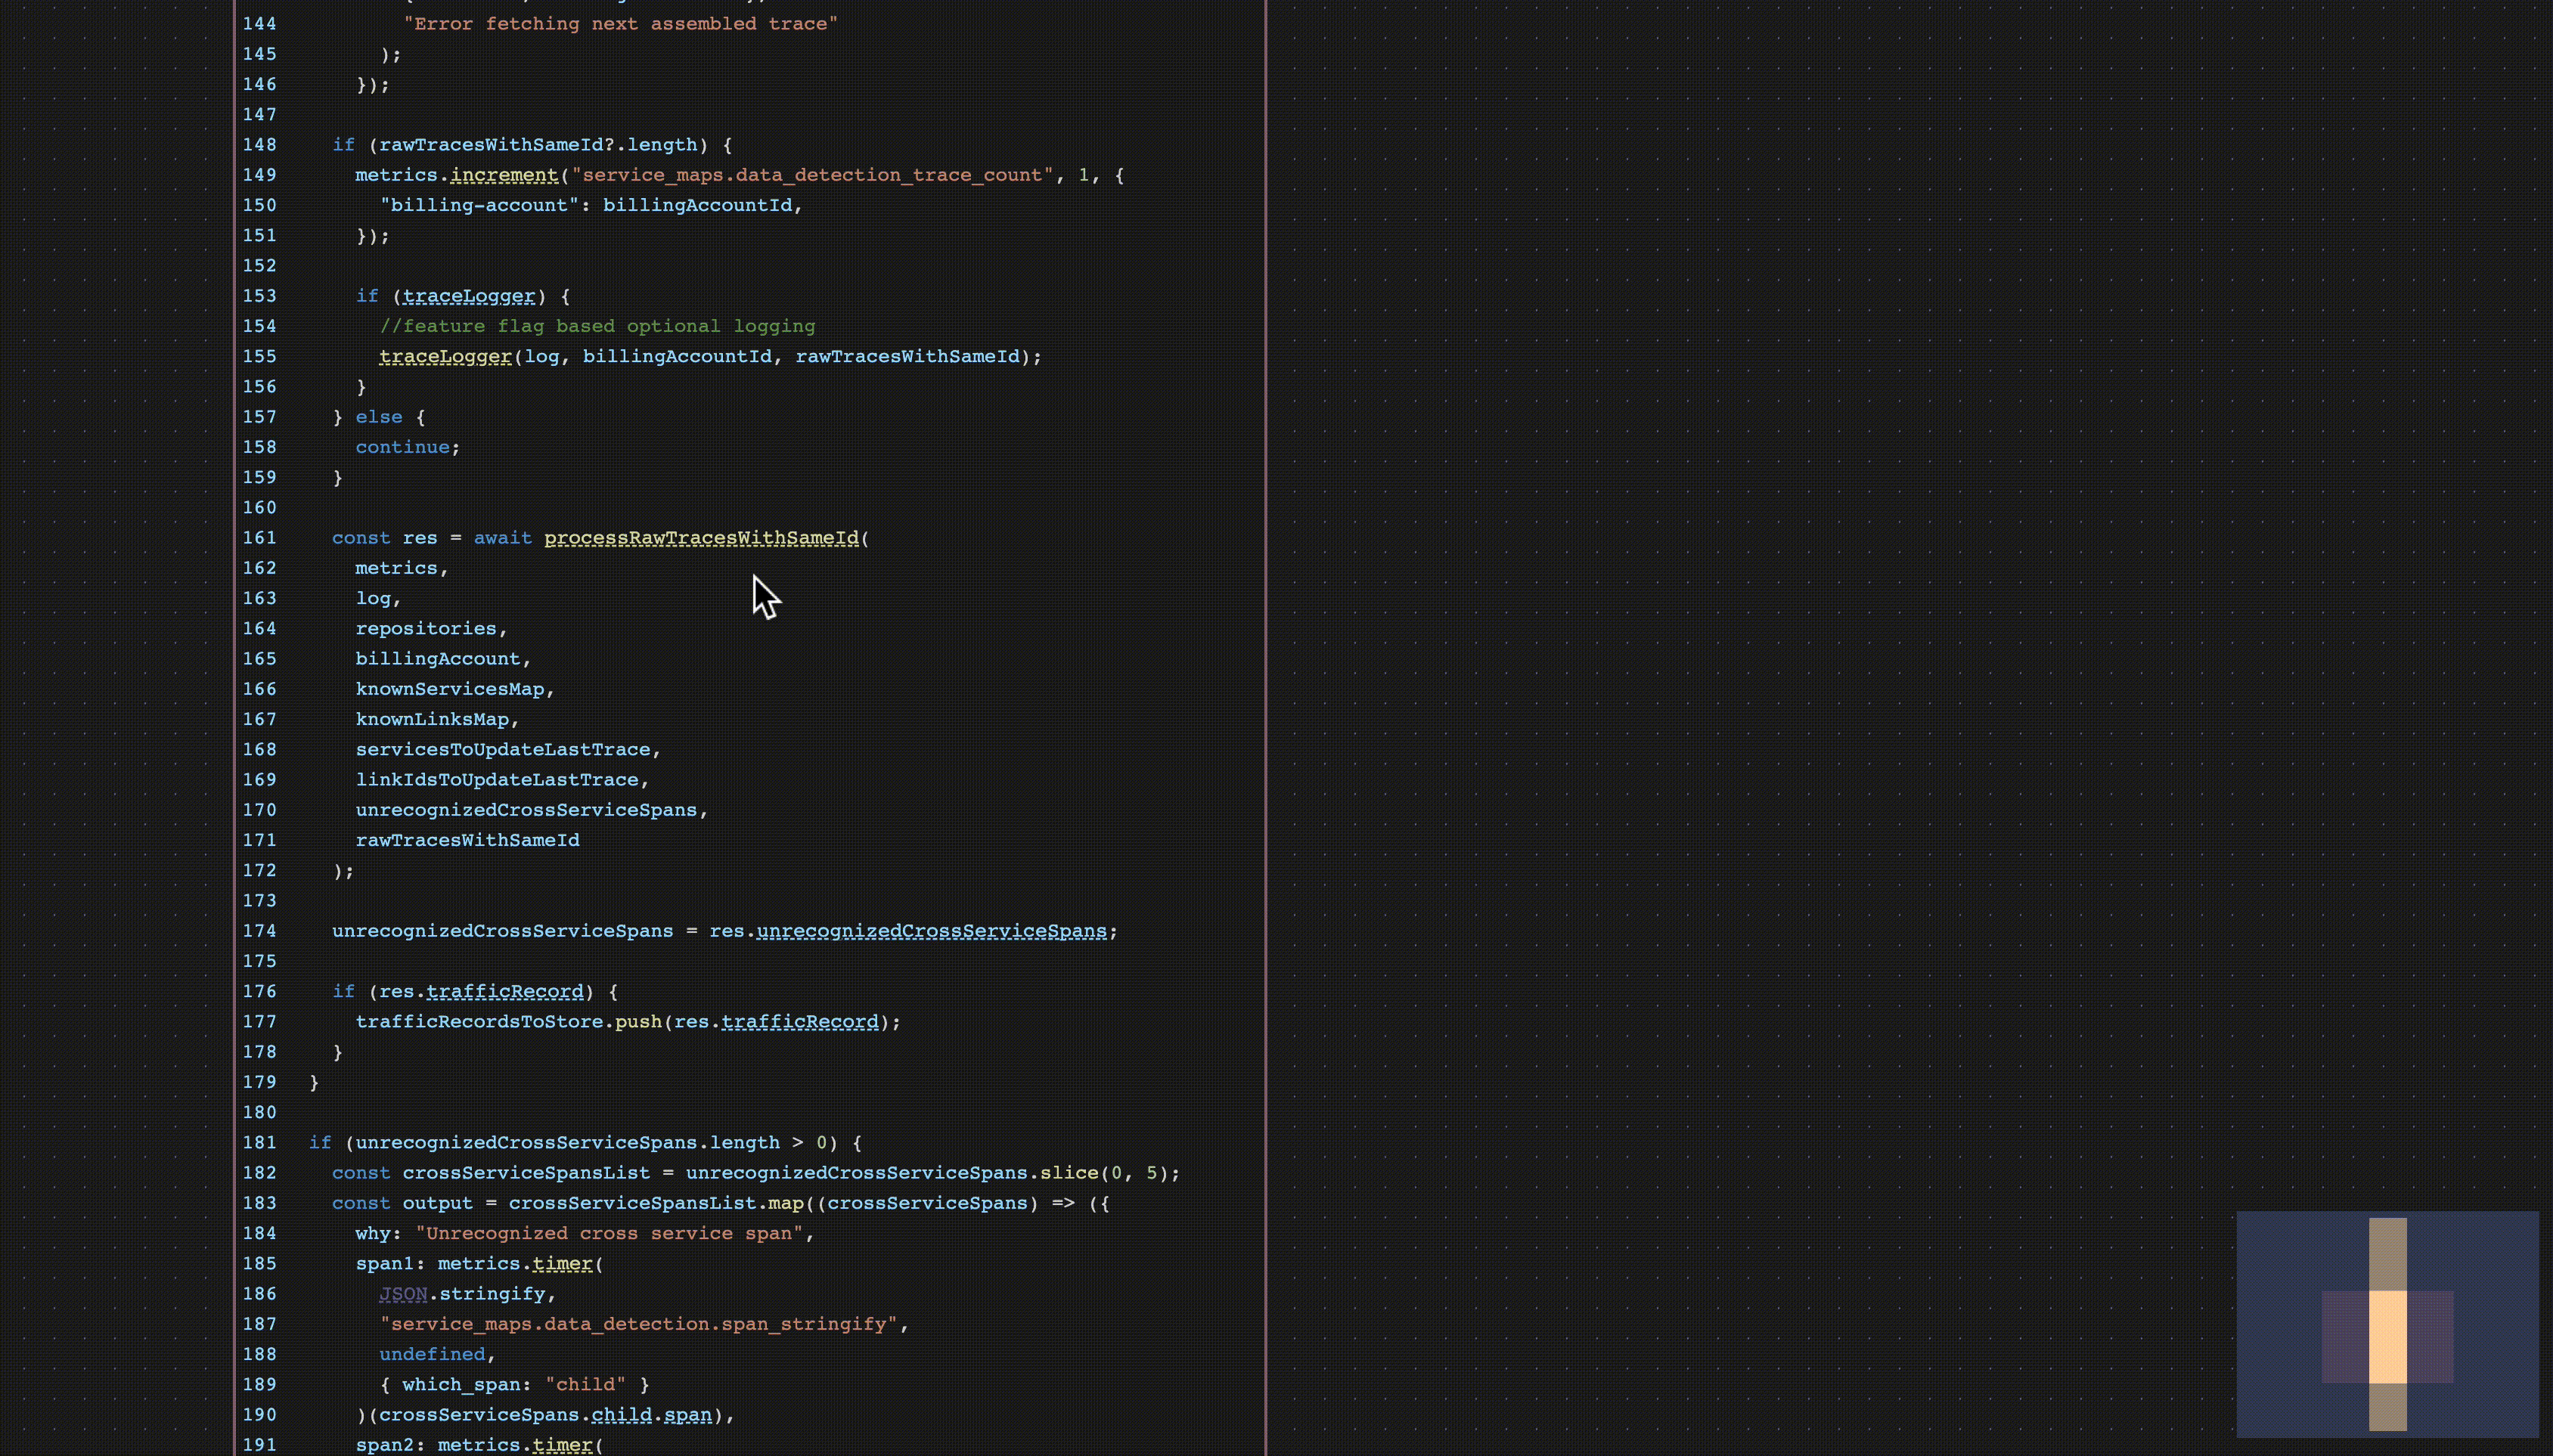Click the undefined keyword on line 188

pos(432,1354)
